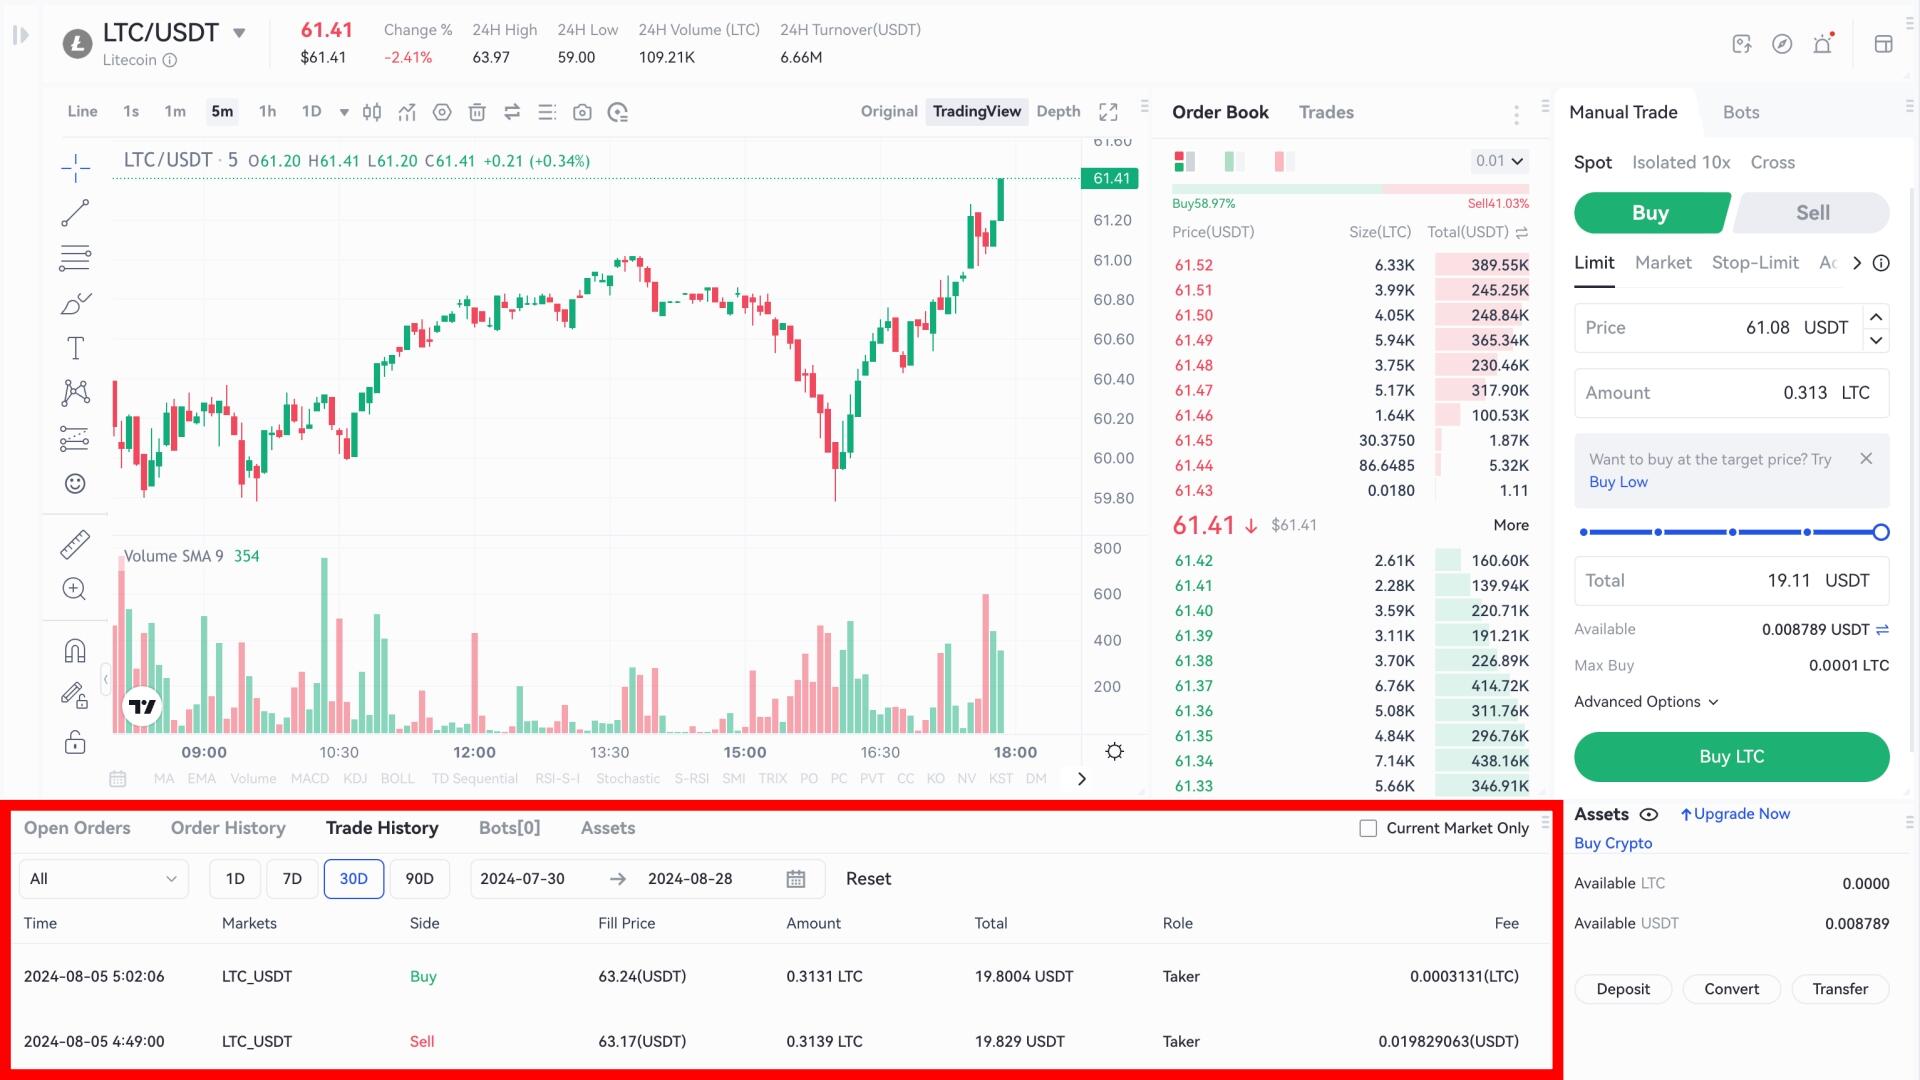Click the Deposit button
1920x1080 pixels.
(1623, 989)
